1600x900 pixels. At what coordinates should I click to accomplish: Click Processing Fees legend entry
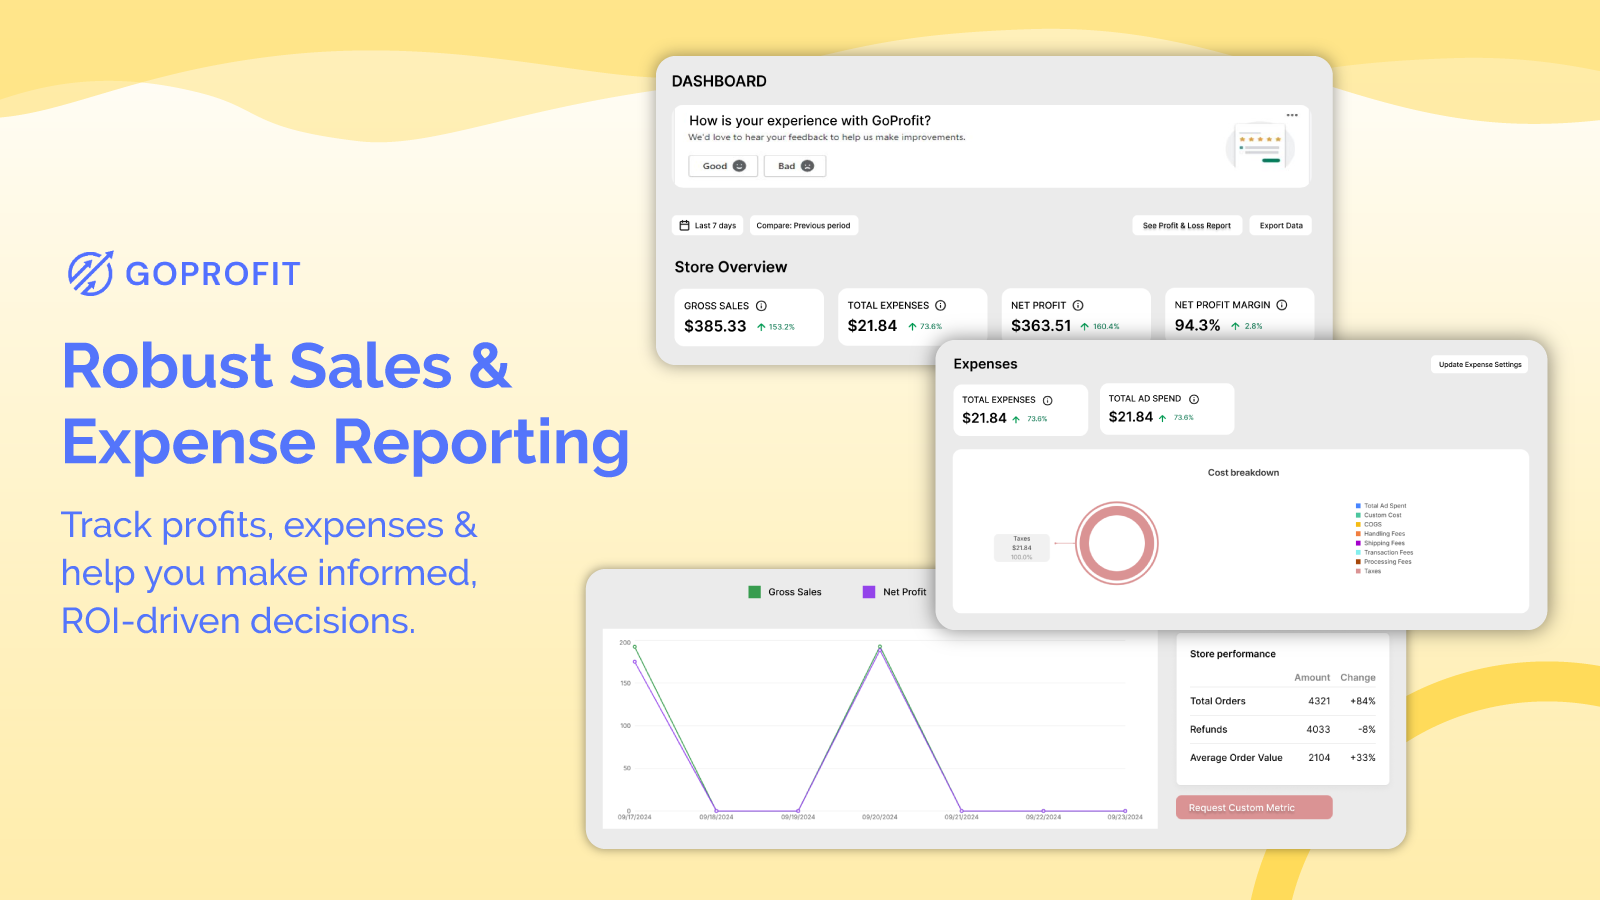(x=1384, y=562)
